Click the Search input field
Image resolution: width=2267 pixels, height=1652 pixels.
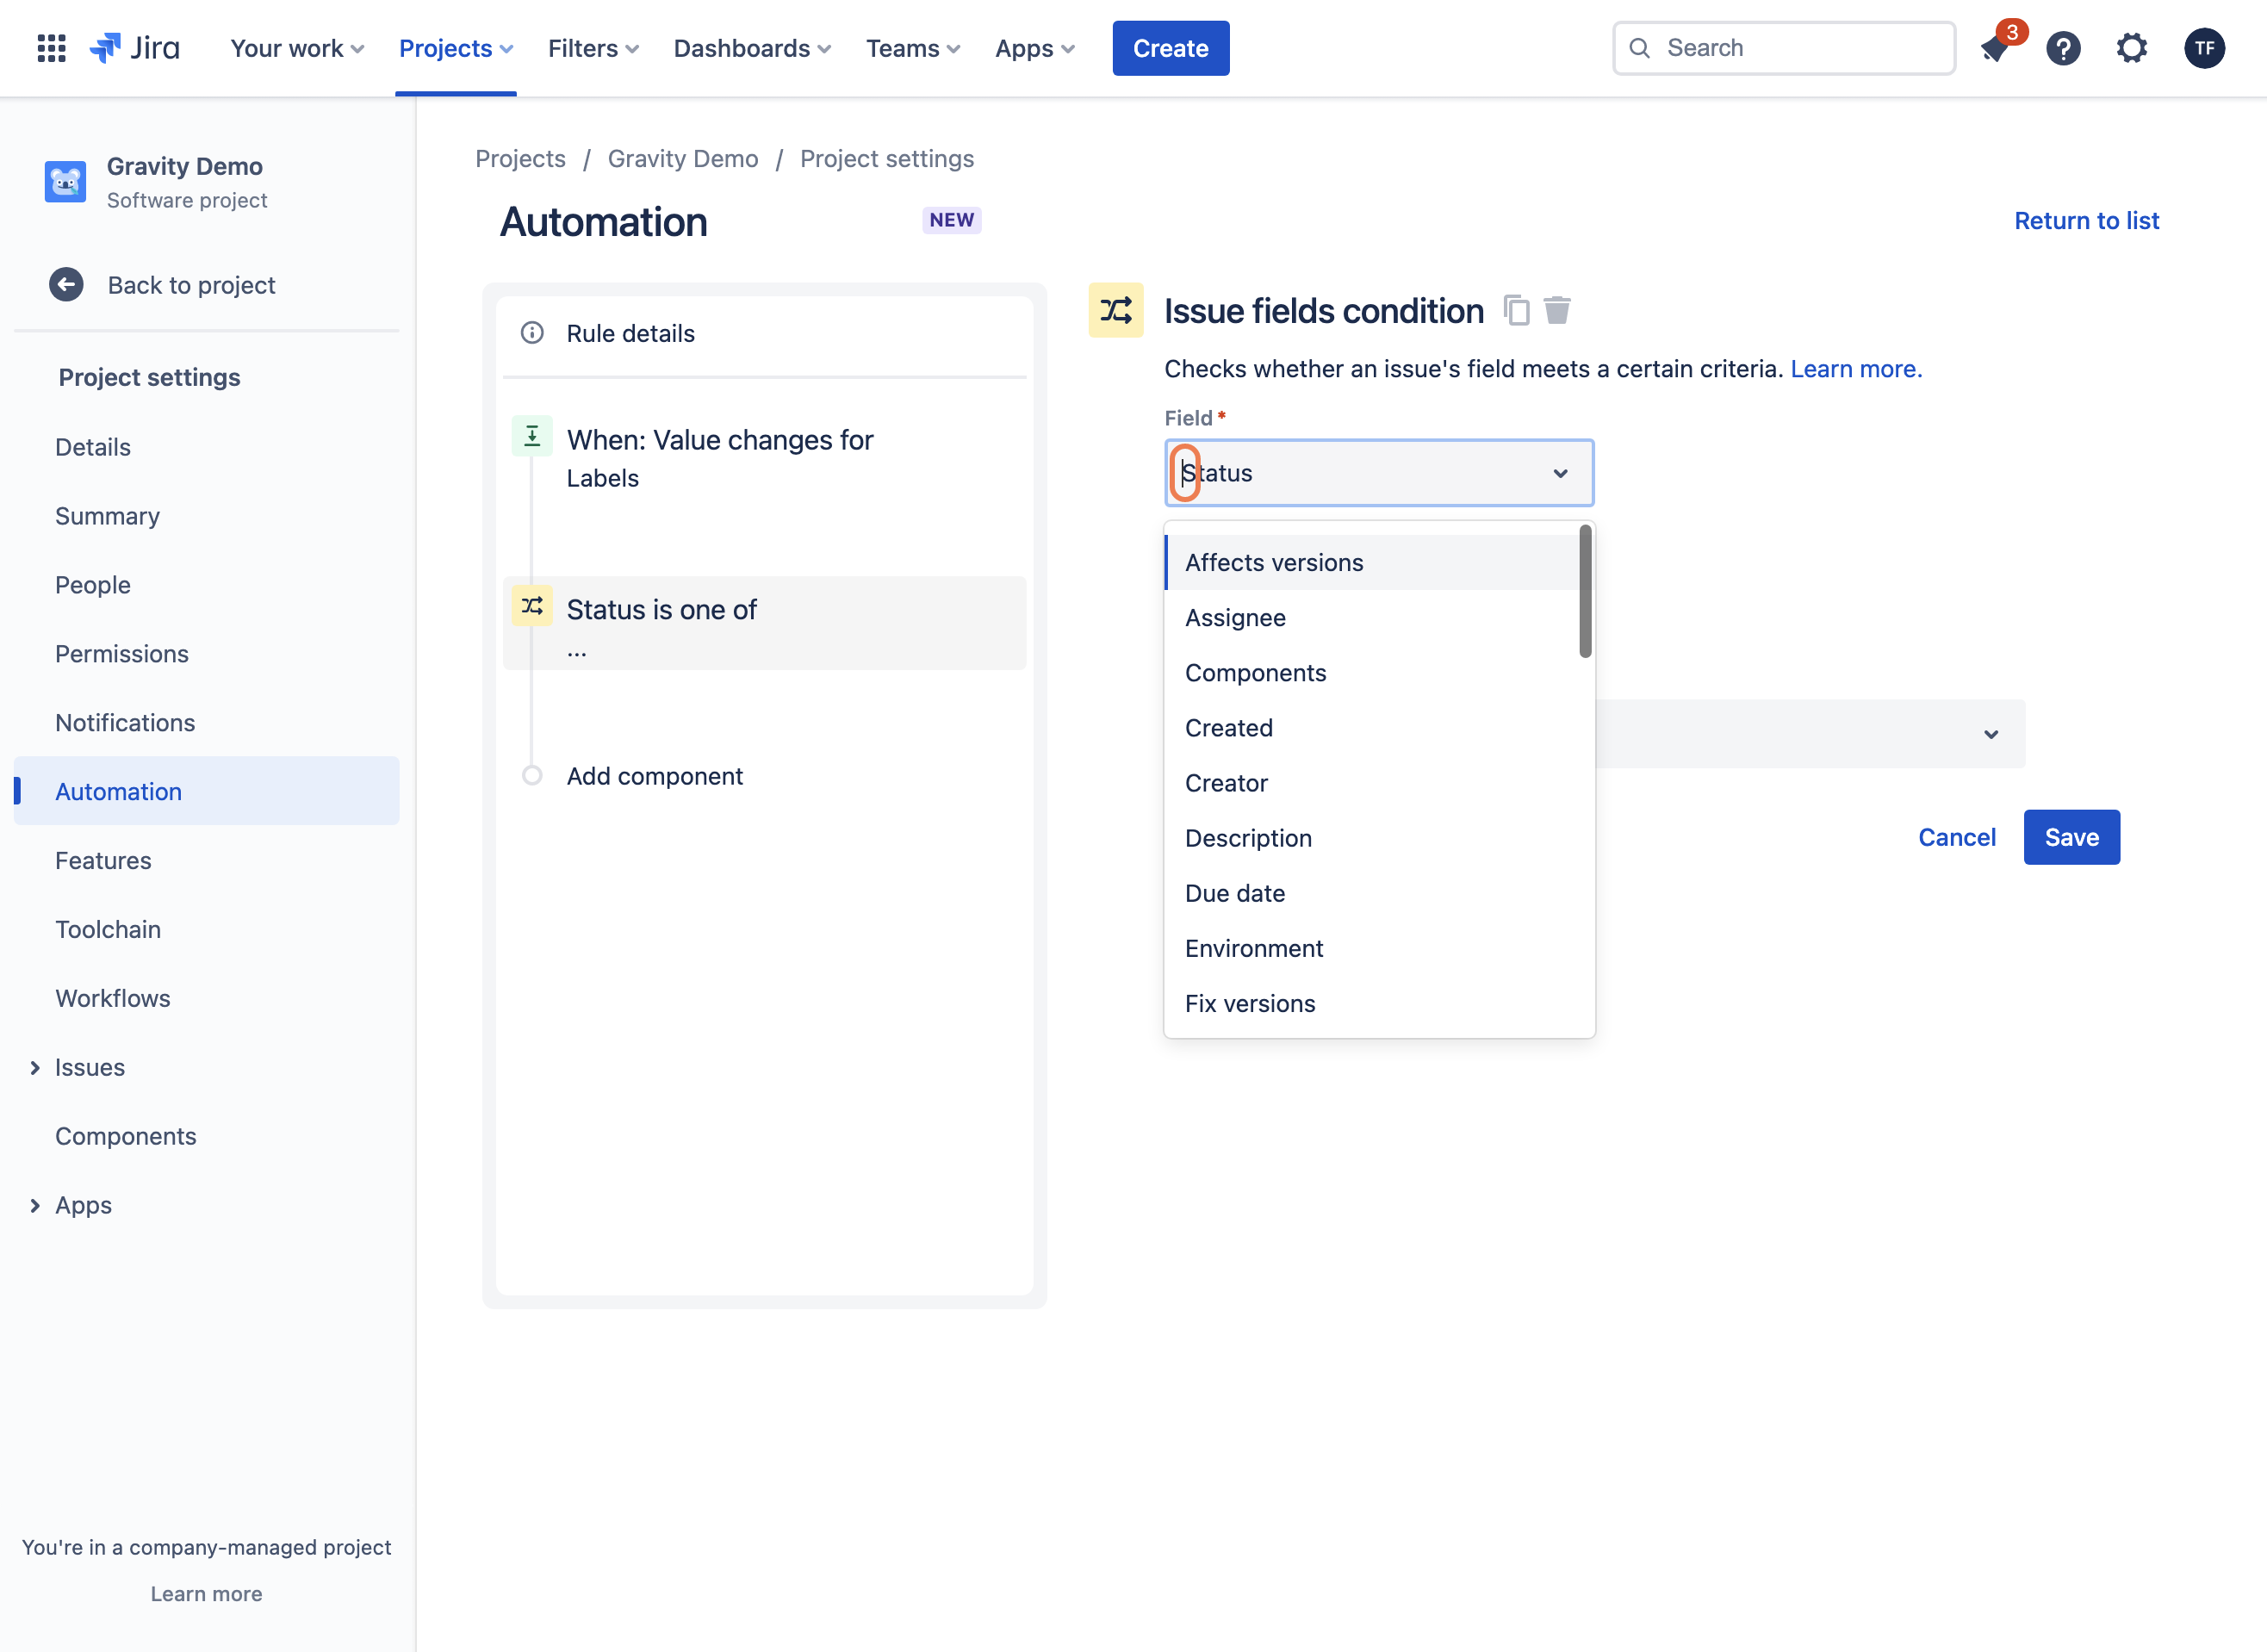click(x=1784, y=48)
